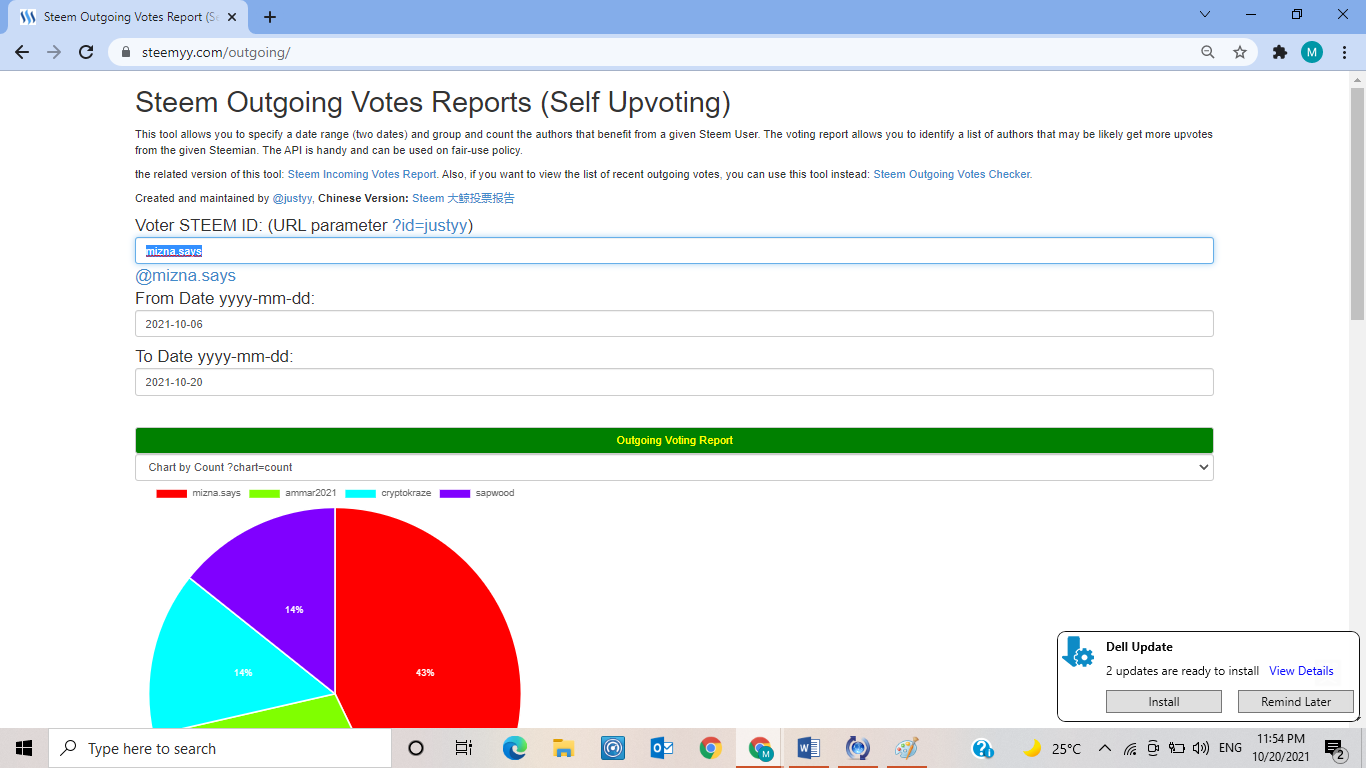This screenshot has height=768, width=1366.
Task: Reload the steemyy page
Action: coord(86,52)
